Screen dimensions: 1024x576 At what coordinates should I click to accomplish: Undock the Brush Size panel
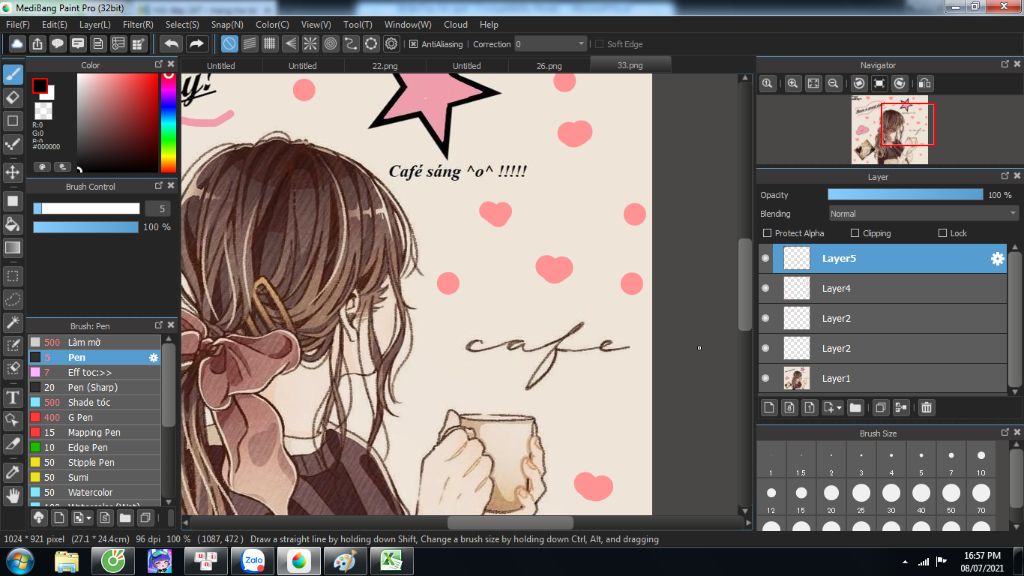click(1004, 432)
